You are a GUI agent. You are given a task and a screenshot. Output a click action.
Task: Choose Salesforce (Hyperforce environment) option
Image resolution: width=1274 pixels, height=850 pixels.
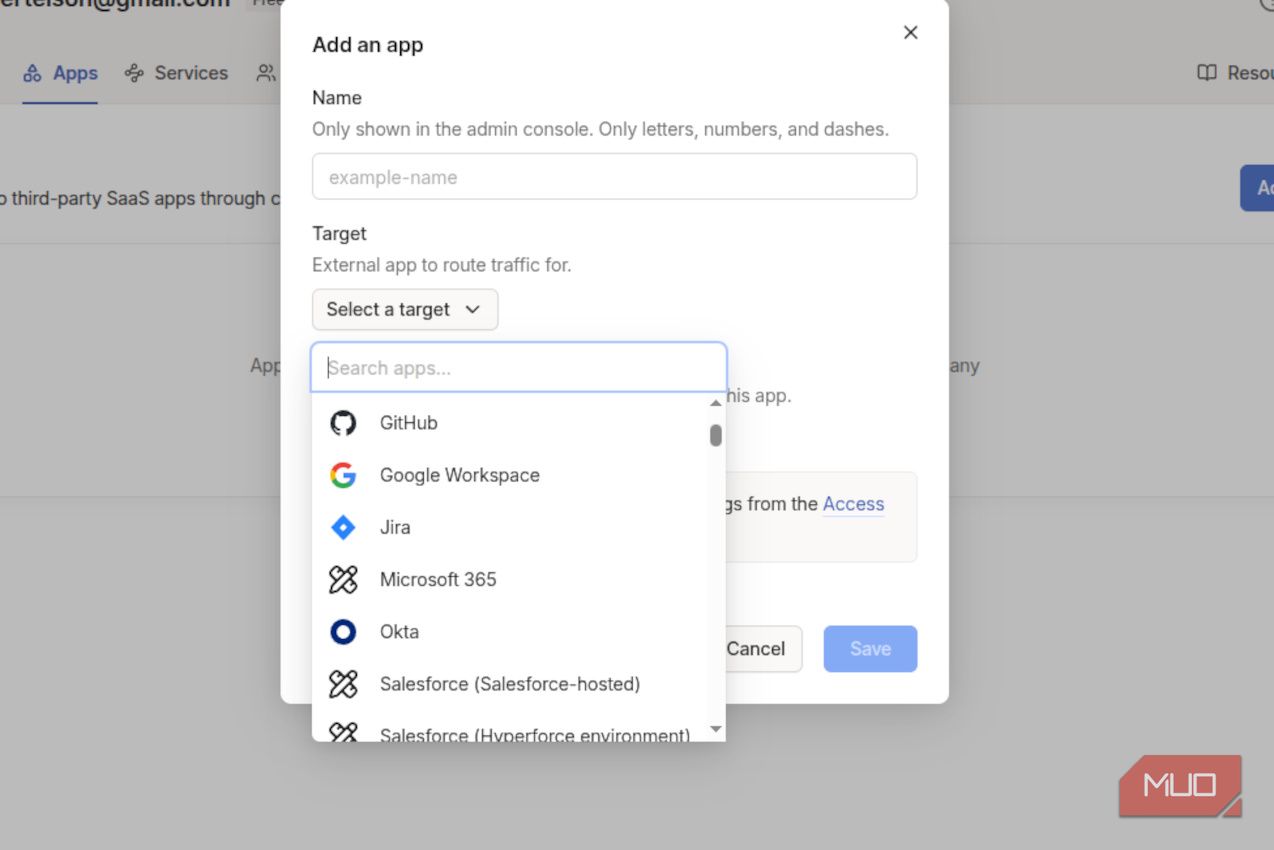point(510,730)
